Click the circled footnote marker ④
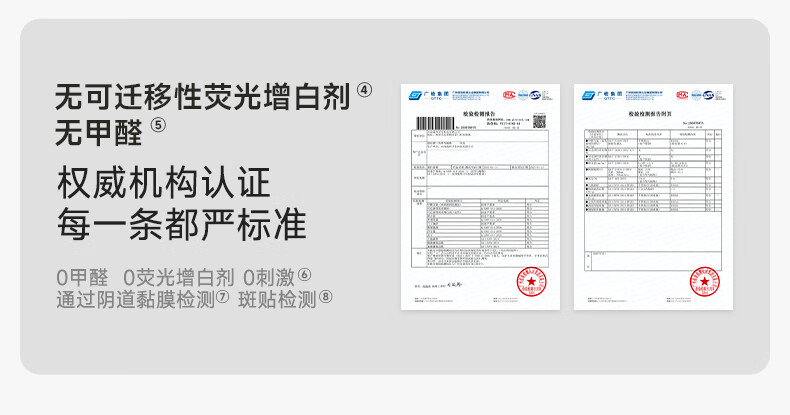This screenshot has height=415, width=790. click(364, 91)
